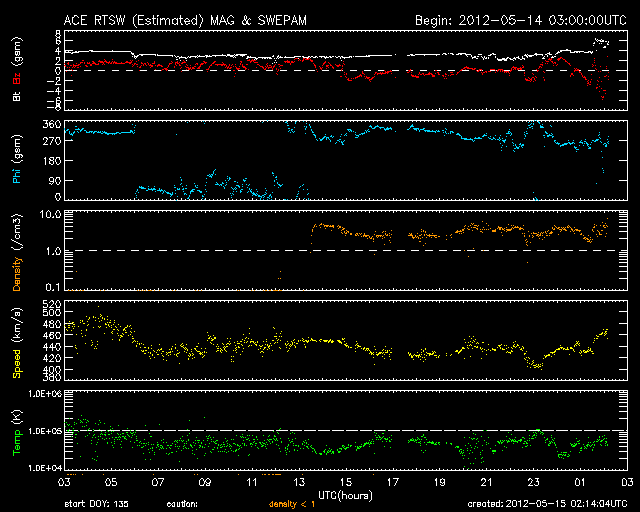Viewport: 640px width, 512px height.
Task: Click the '360' tick on the Phi axis
Action: (x=52, y=125)
